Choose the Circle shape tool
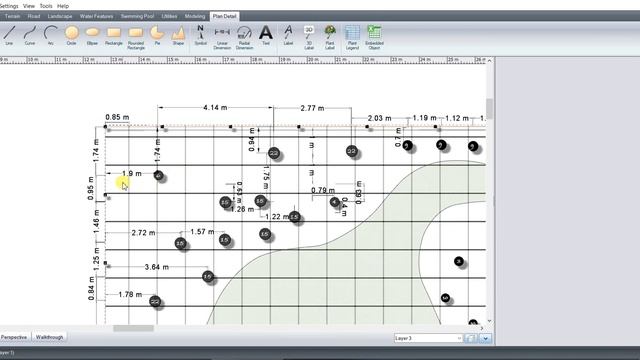The image size is (640, 360). 71,36
